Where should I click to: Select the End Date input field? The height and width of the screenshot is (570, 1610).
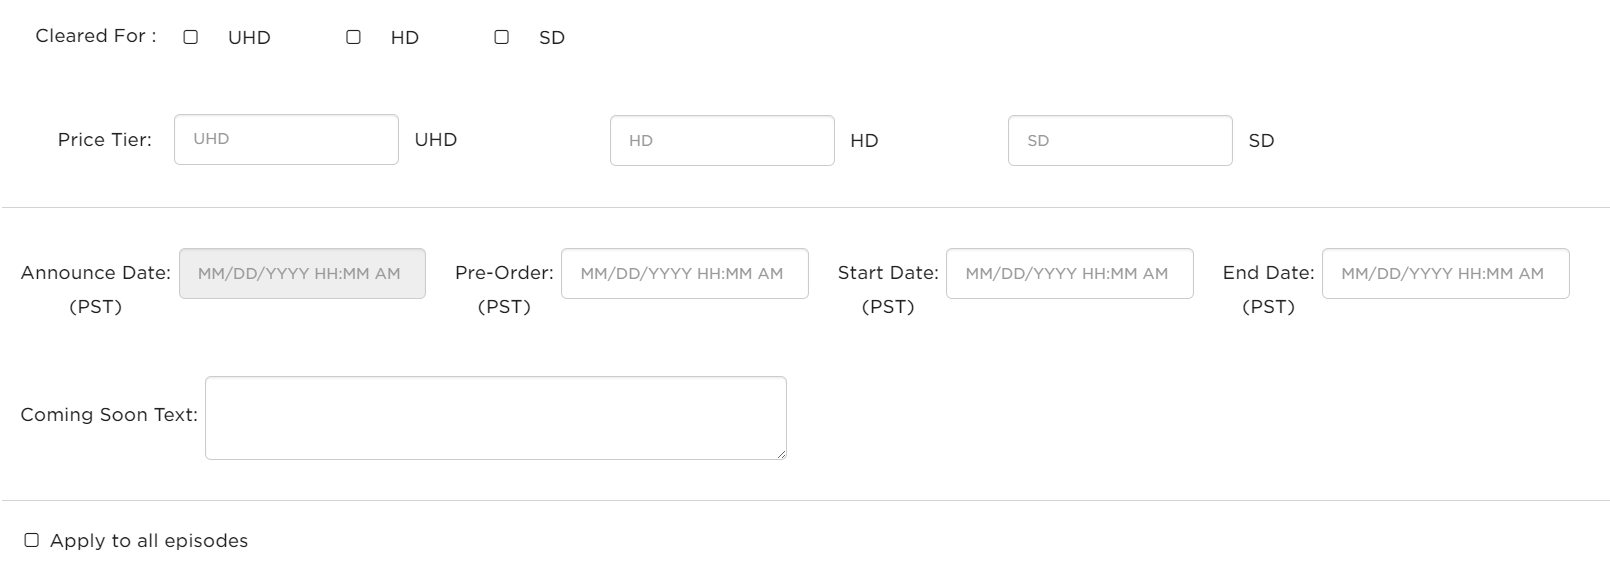pyautogui.click(x=1445, y=273)
